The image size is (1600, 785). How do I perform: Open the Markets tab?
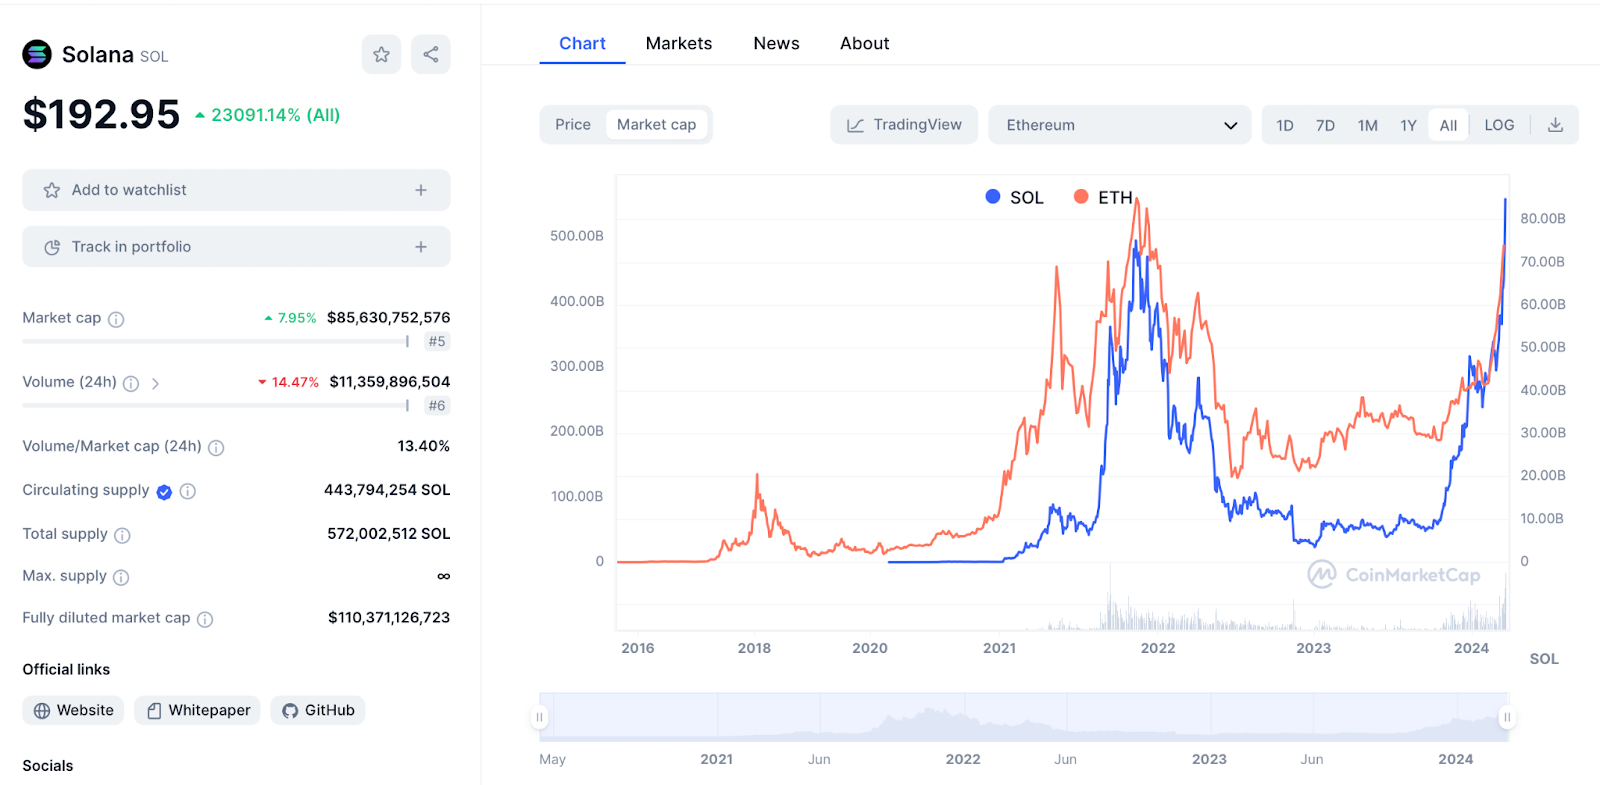pyautogui.click(x=679, y=43)
